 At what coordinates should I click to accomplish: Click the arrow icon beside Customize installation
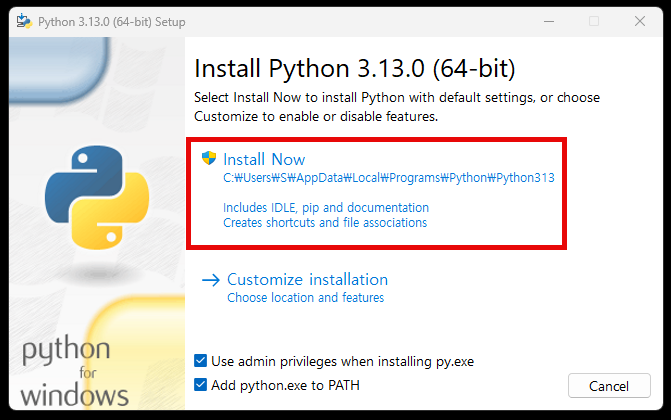[x=210, y=280]
